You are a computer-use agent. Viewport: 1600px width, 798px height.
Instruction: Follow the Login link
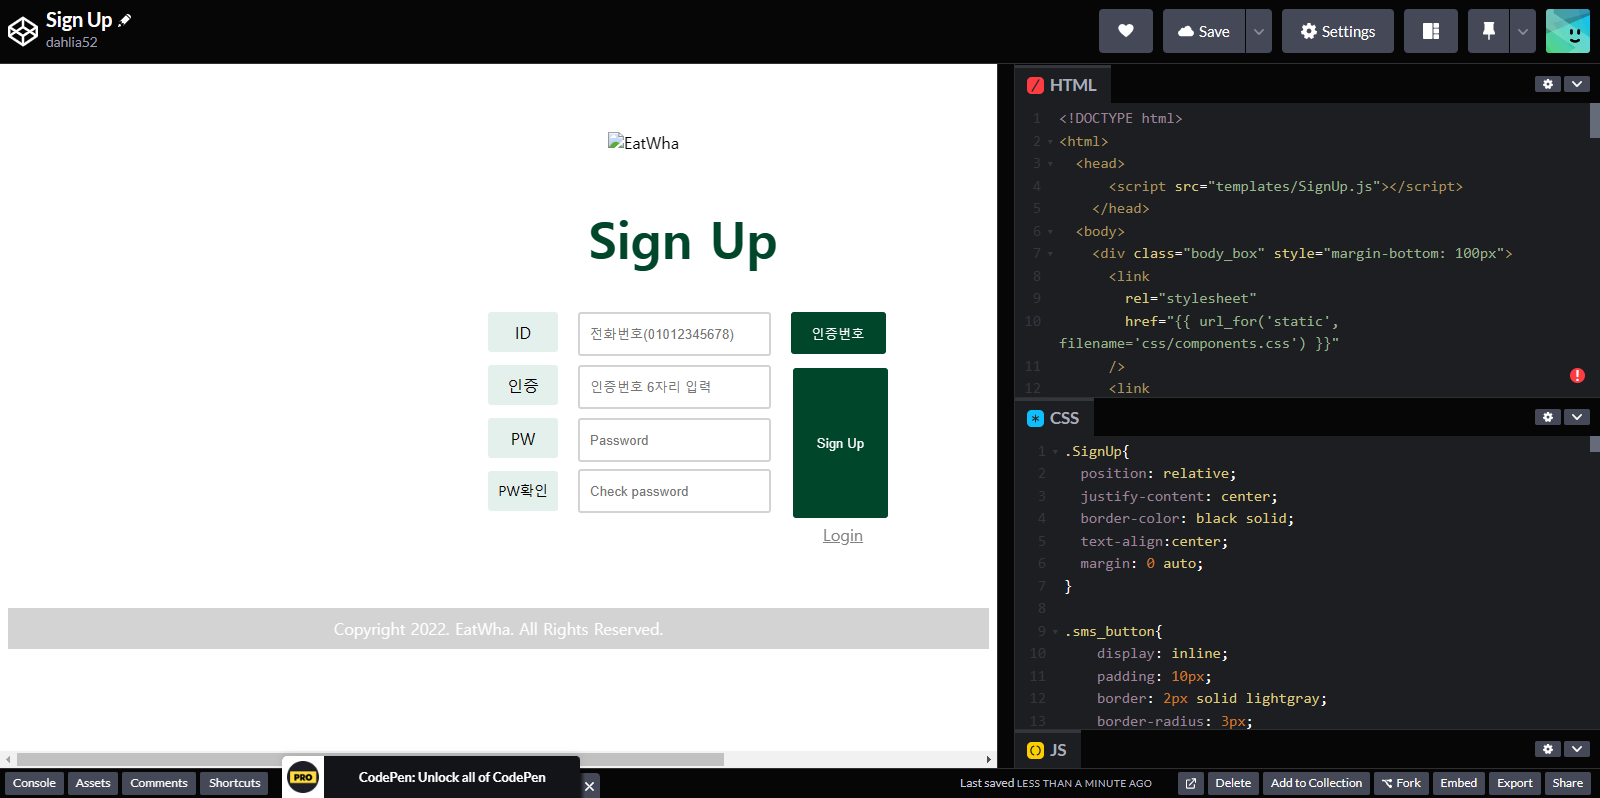tap(843, 536)
